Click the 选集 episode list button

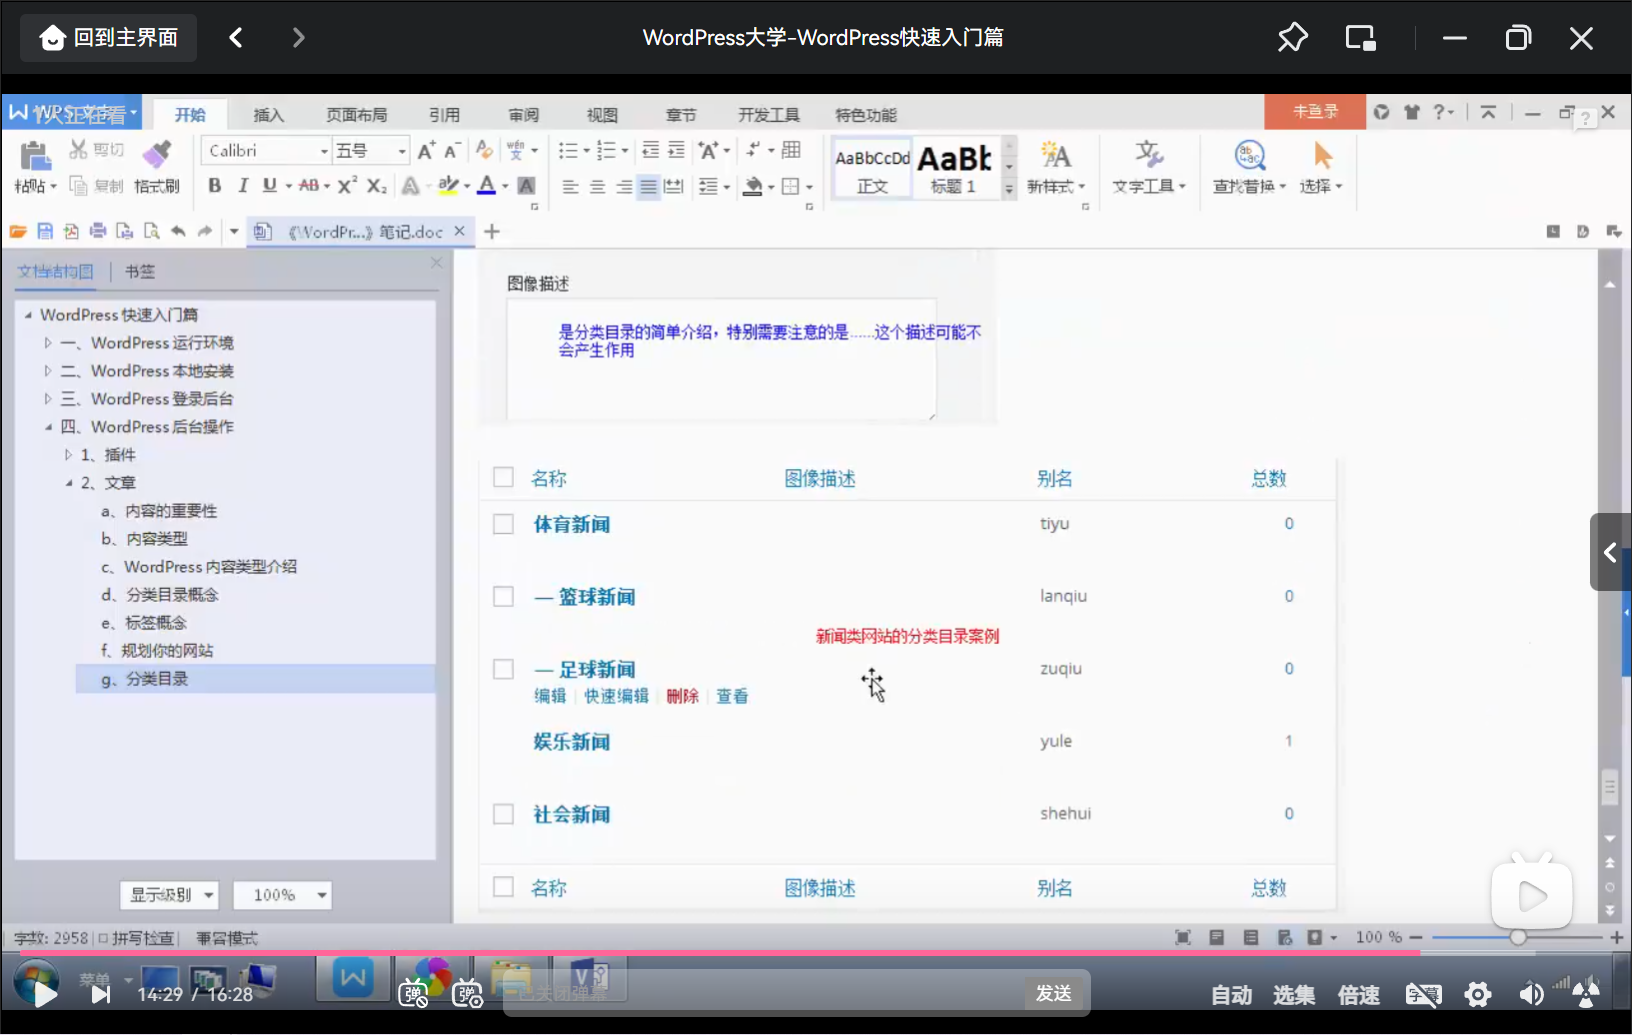(x=1294, y=995)
